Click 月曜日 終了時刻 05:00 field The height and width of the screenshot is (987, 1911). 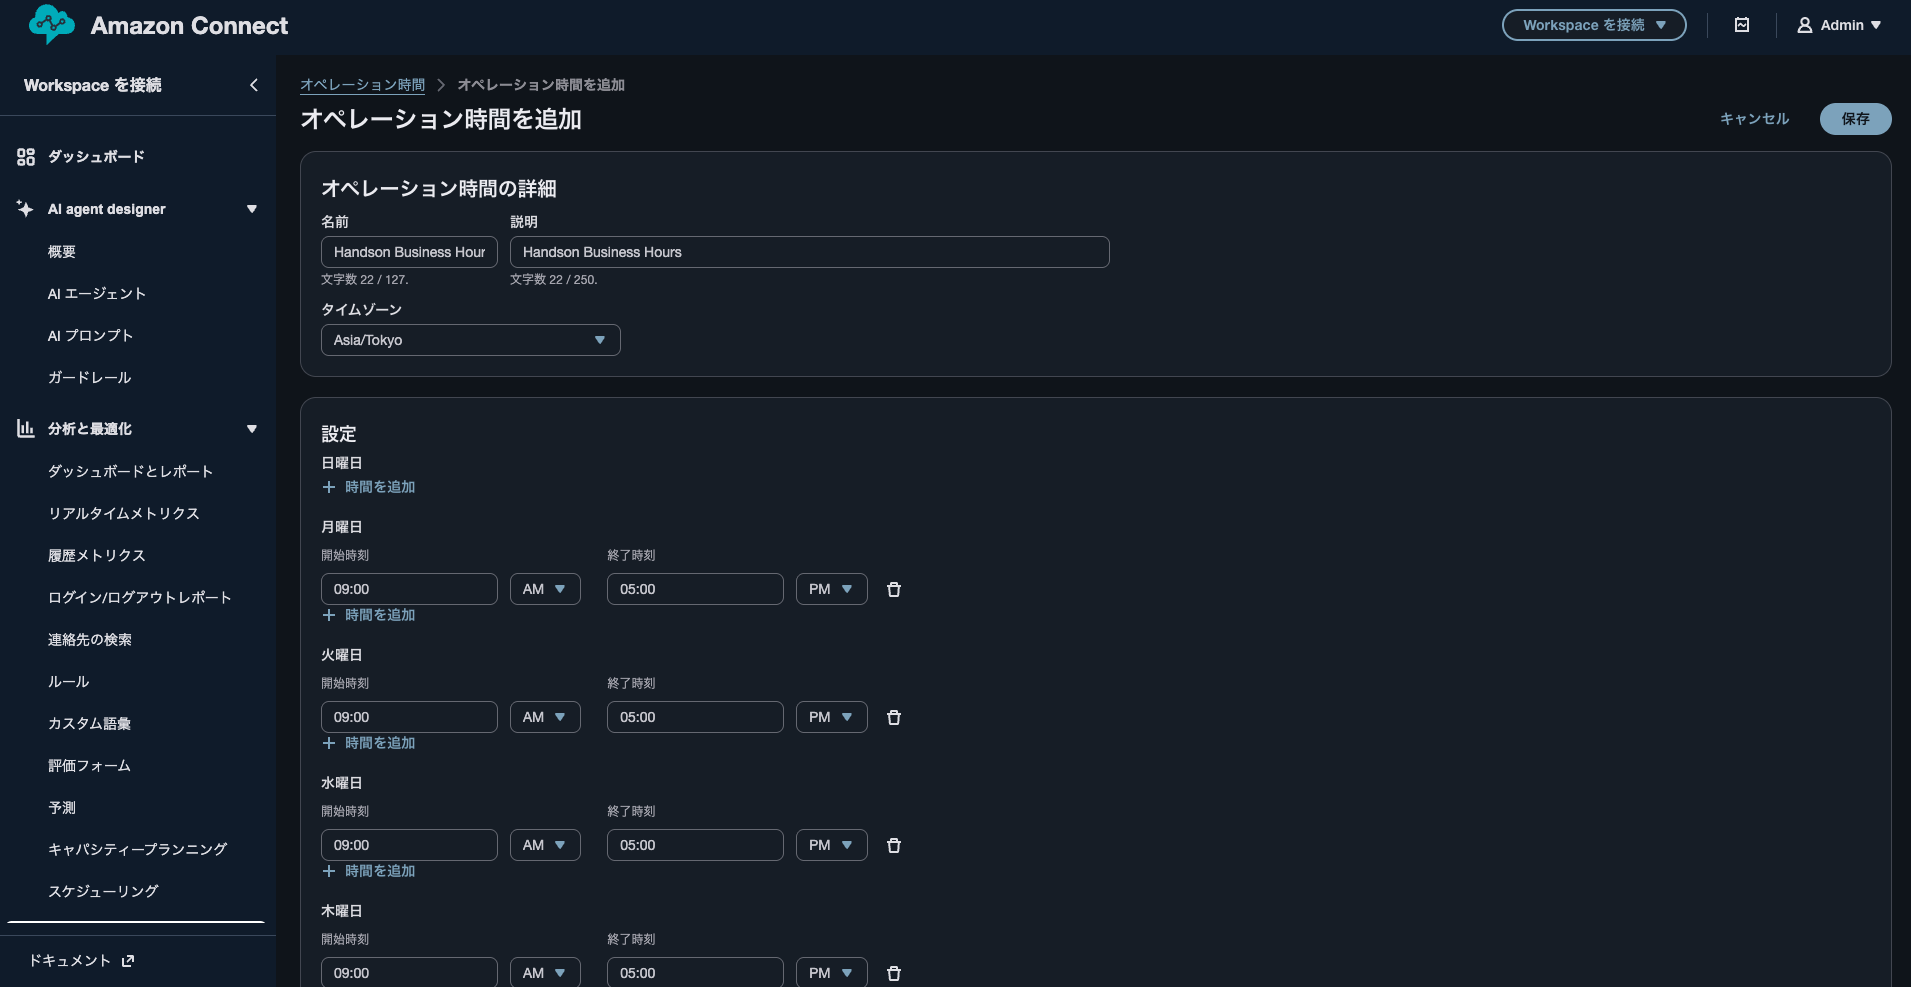[695, 589]
